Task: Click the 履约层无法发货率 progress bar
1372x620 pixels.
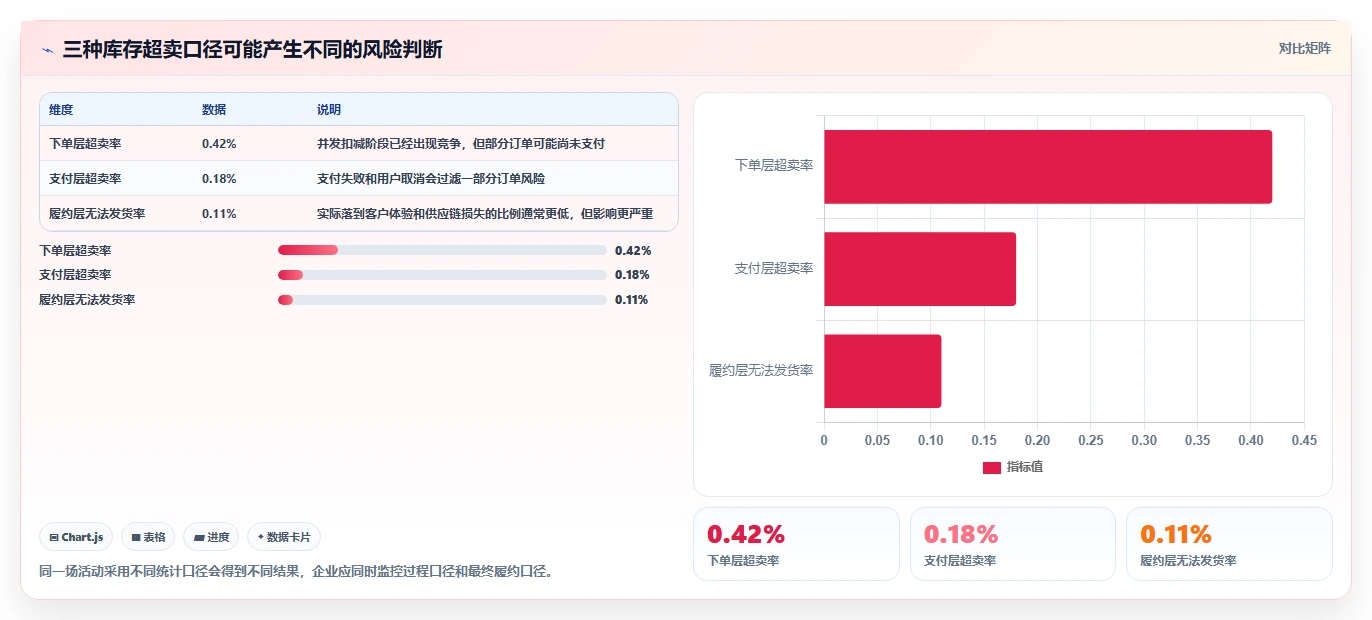Action: (442, 300)
